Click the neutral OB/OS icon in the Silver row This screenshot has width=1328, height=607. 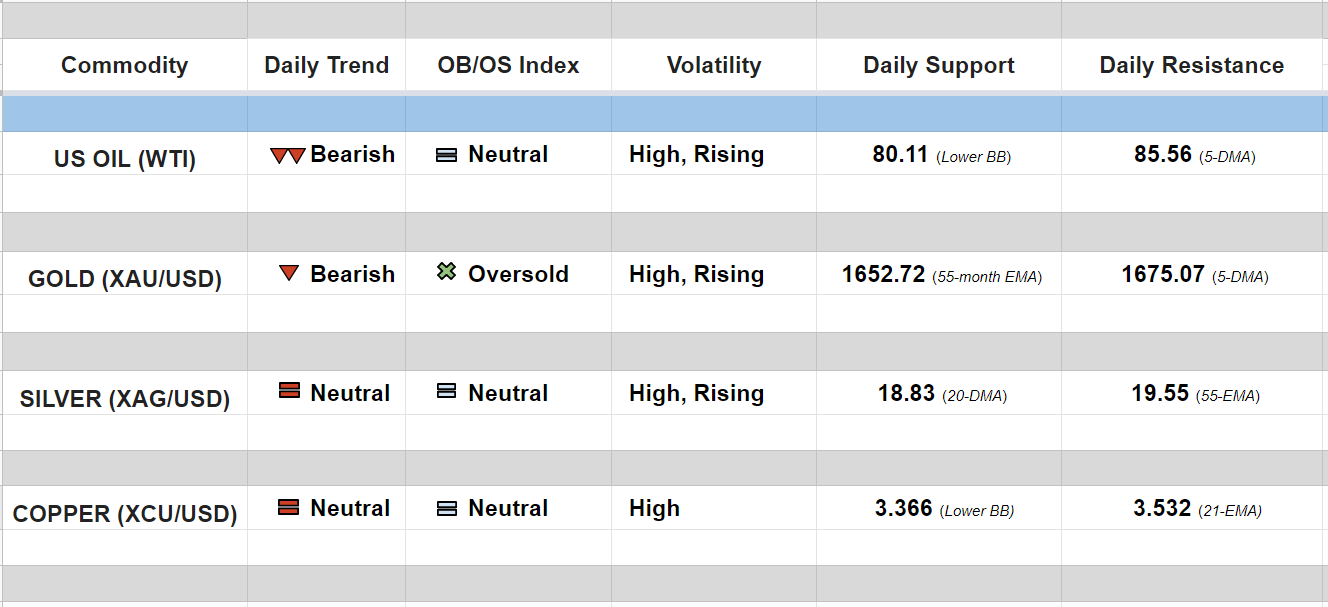point(447,392)
